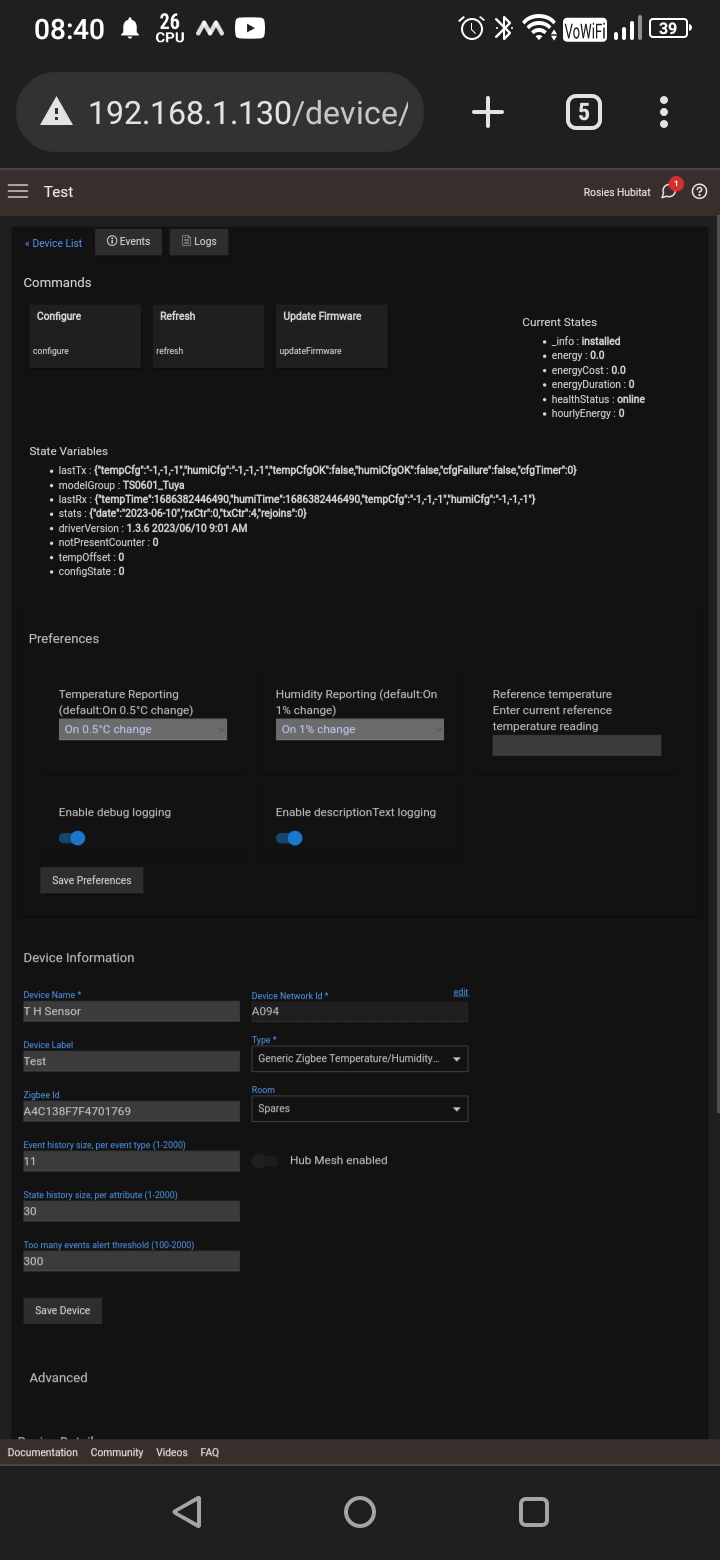The width and height of the screenshot is (720, 1560).
Task: Click the Reference temperature input field
Action: [x=577, y=745]
